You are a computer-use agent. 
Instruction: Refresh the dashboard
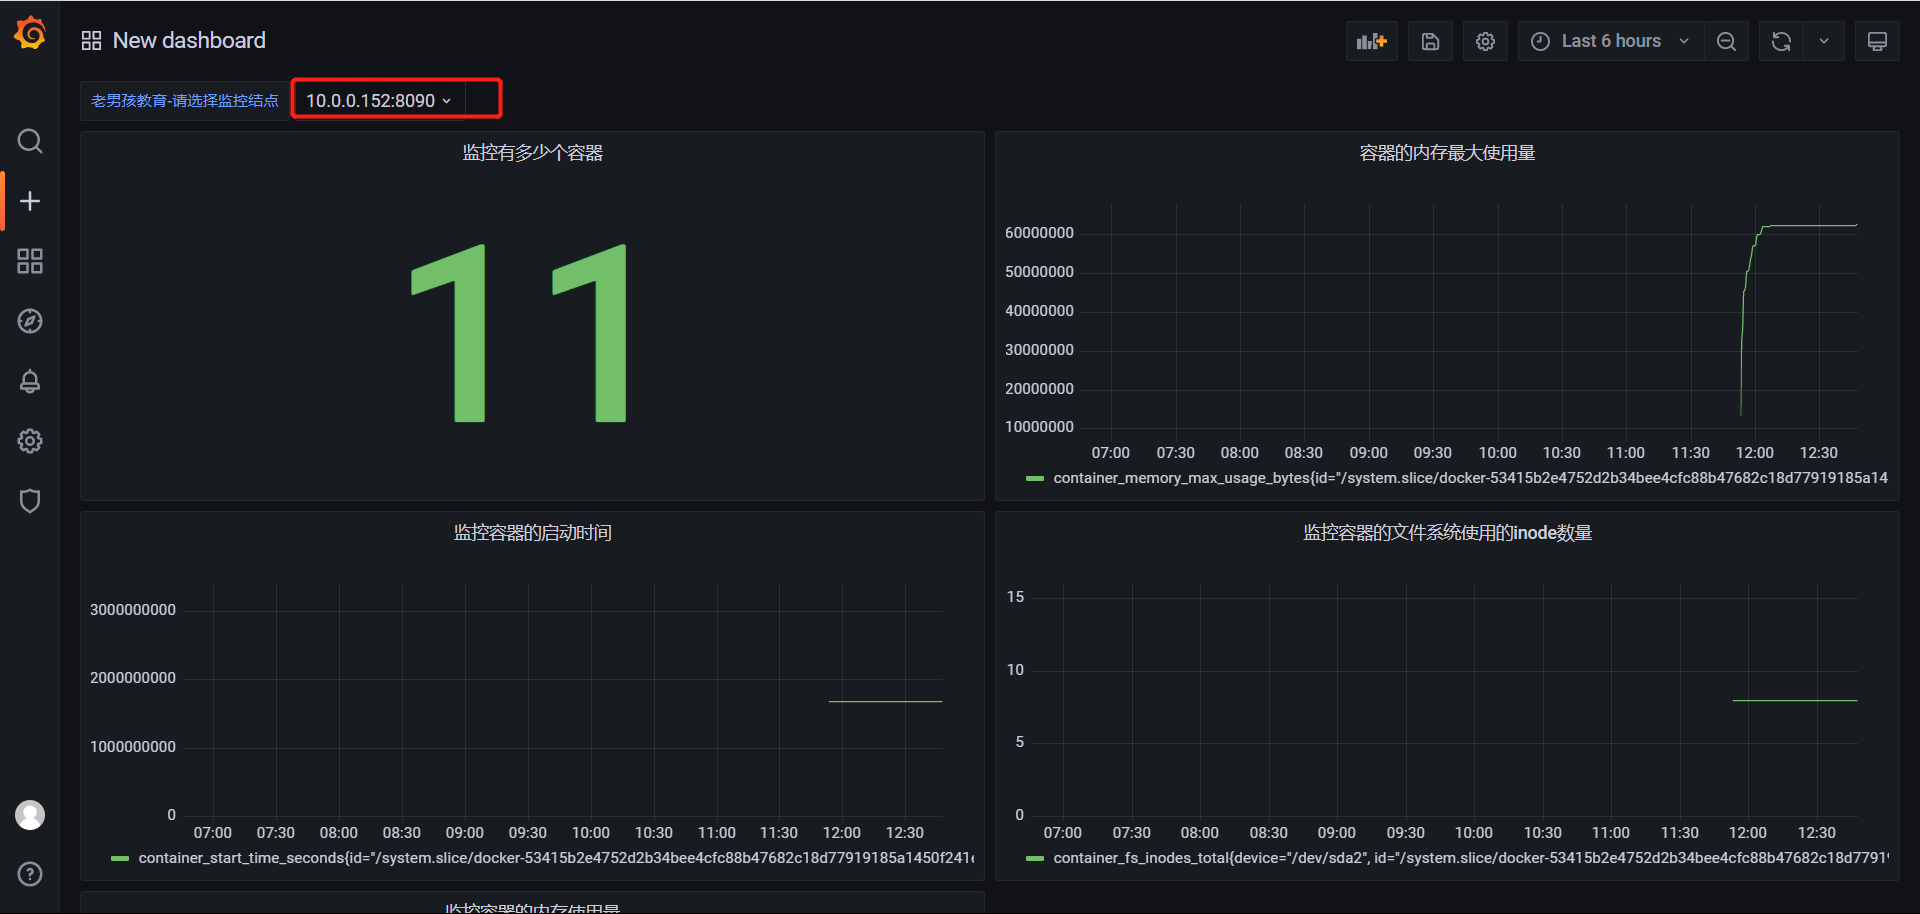tap(1781, 41)
